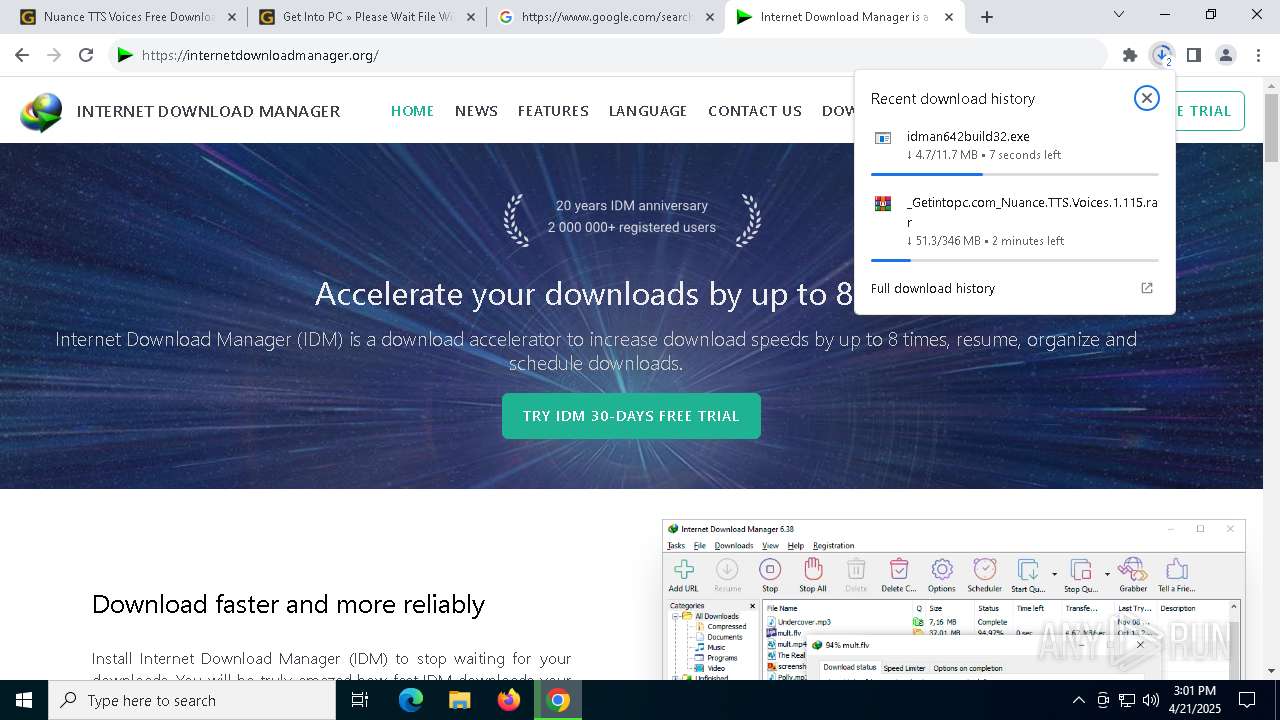The width and height of the screenshot is (1280, 720).
Task: Click the Nuance rar download progress bar
Action: click(x=1015, y=260)
